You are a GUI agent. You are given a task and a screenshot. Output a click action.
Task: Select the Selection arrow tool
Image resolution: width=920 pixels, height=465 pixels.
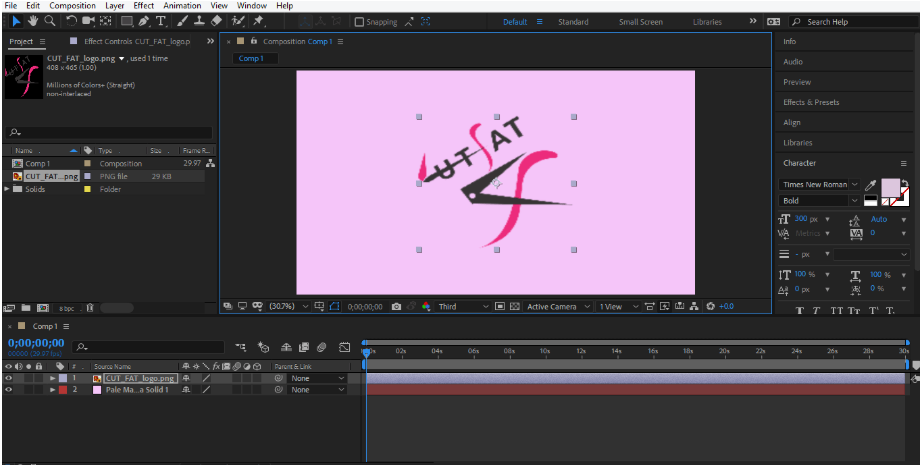tap(16, 21)
